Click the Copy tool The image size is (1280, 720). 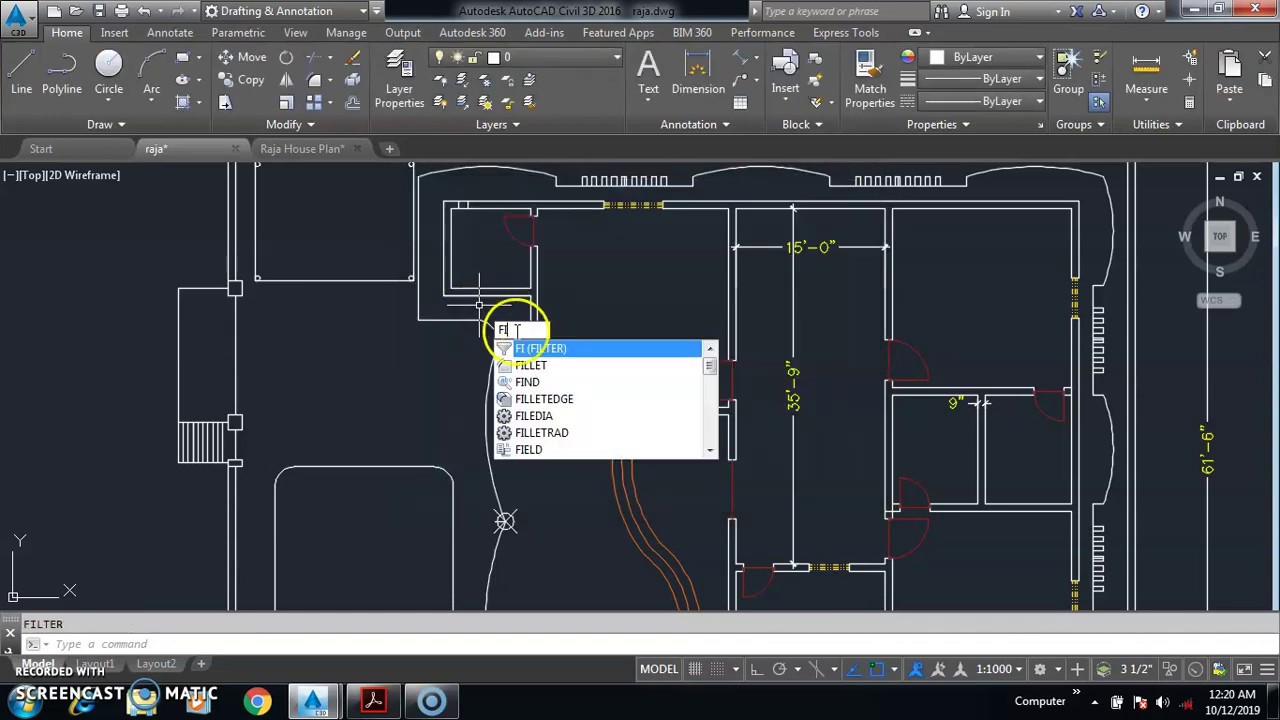point(241,80)
